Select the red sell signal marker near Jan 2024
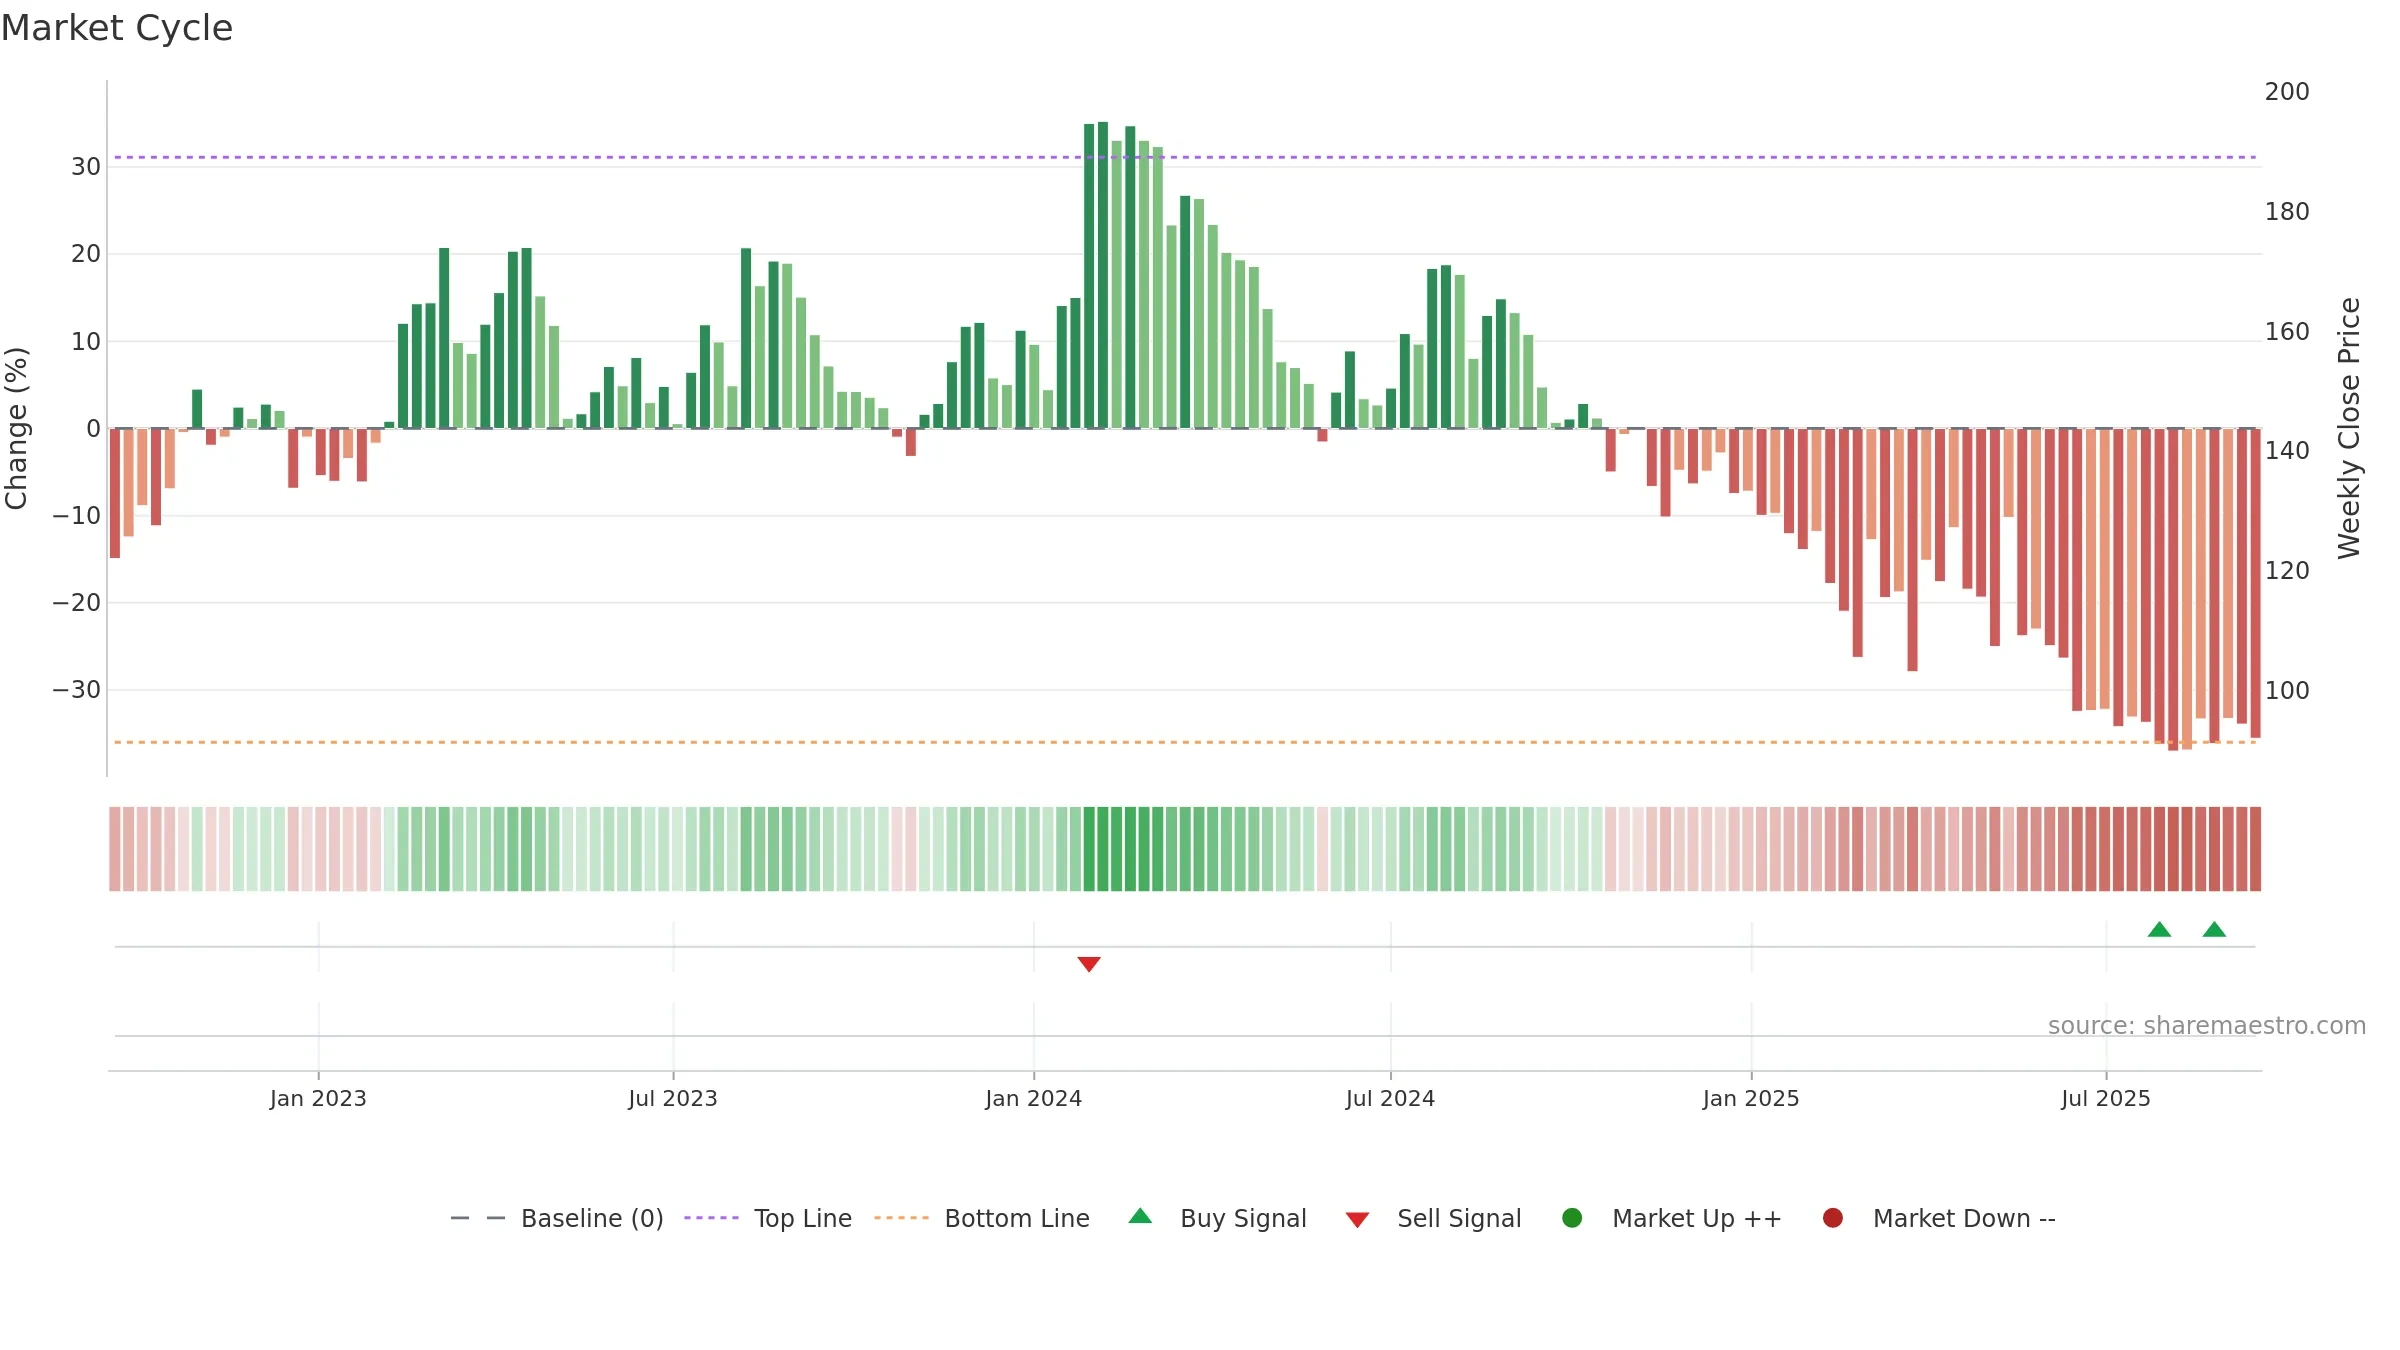Image resolution: width=2400 pixels, height=1350 pixels. (x=1089, y=964)
